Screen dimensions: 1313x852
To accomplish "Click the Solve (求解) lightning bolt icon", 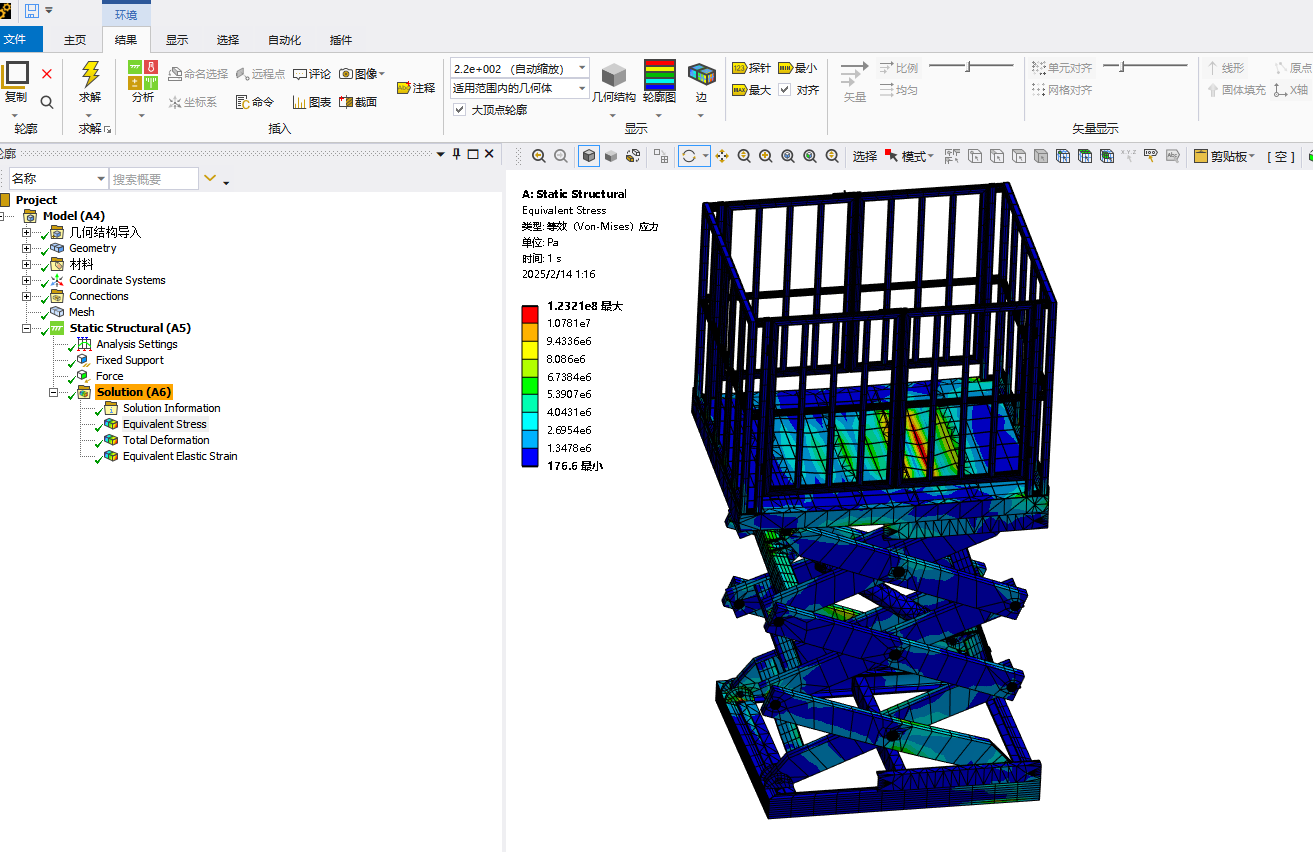I will [x=90, y=74].
